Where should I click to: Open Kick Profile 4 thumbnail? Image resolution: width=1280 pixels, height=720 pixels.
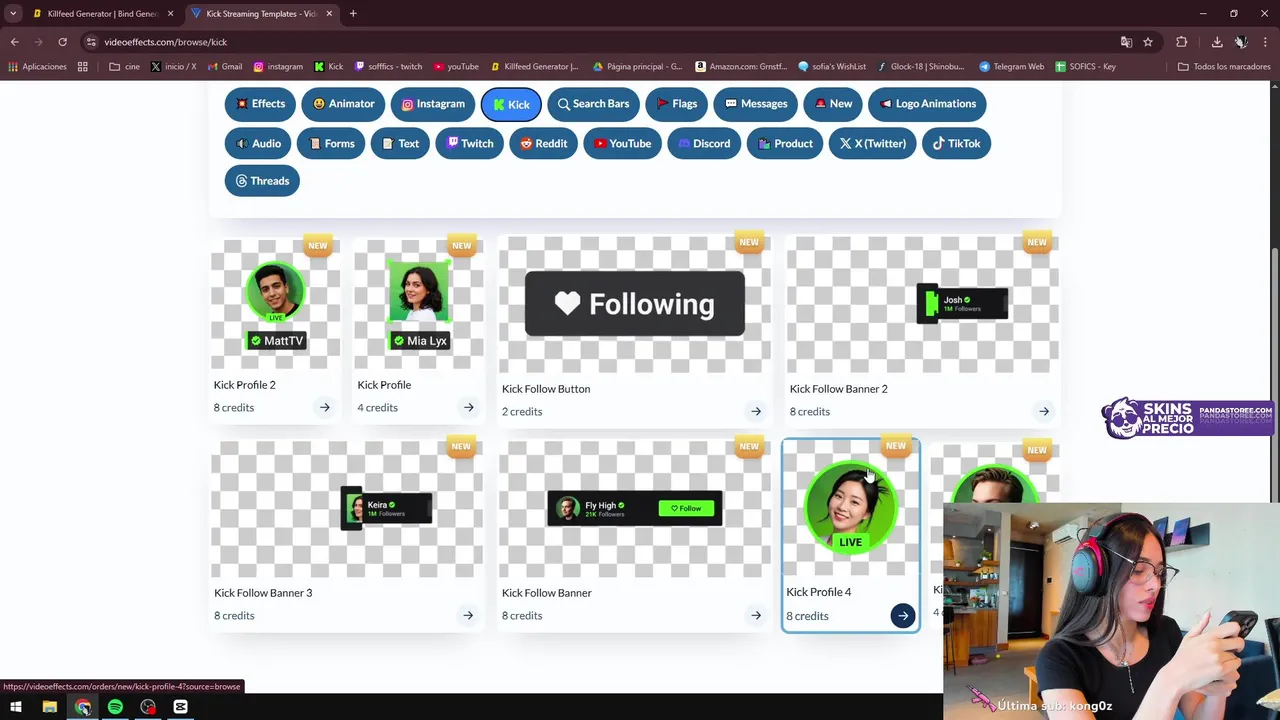pyautogui.click(x=850, y=509)
